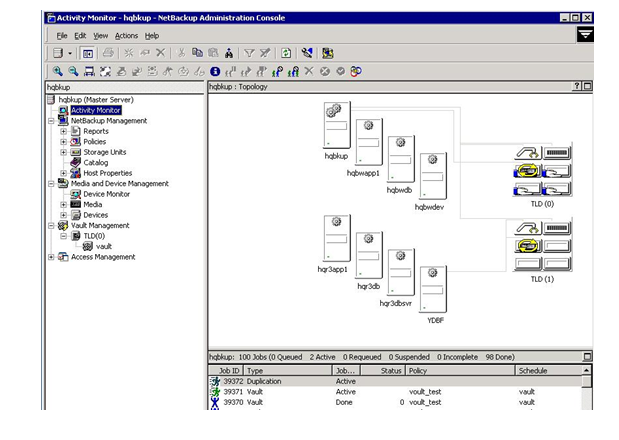
Task: Sort jobs by Schedule column header
Action: point(549,371)
